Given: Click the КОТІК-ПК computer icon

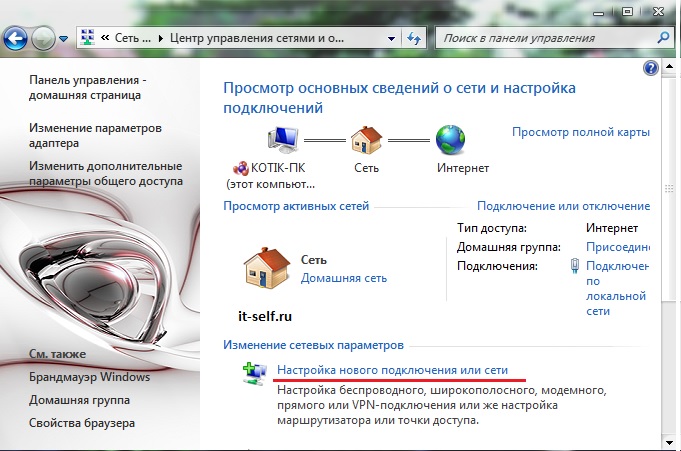Looking at the screenshot, I should click(283, 138).
